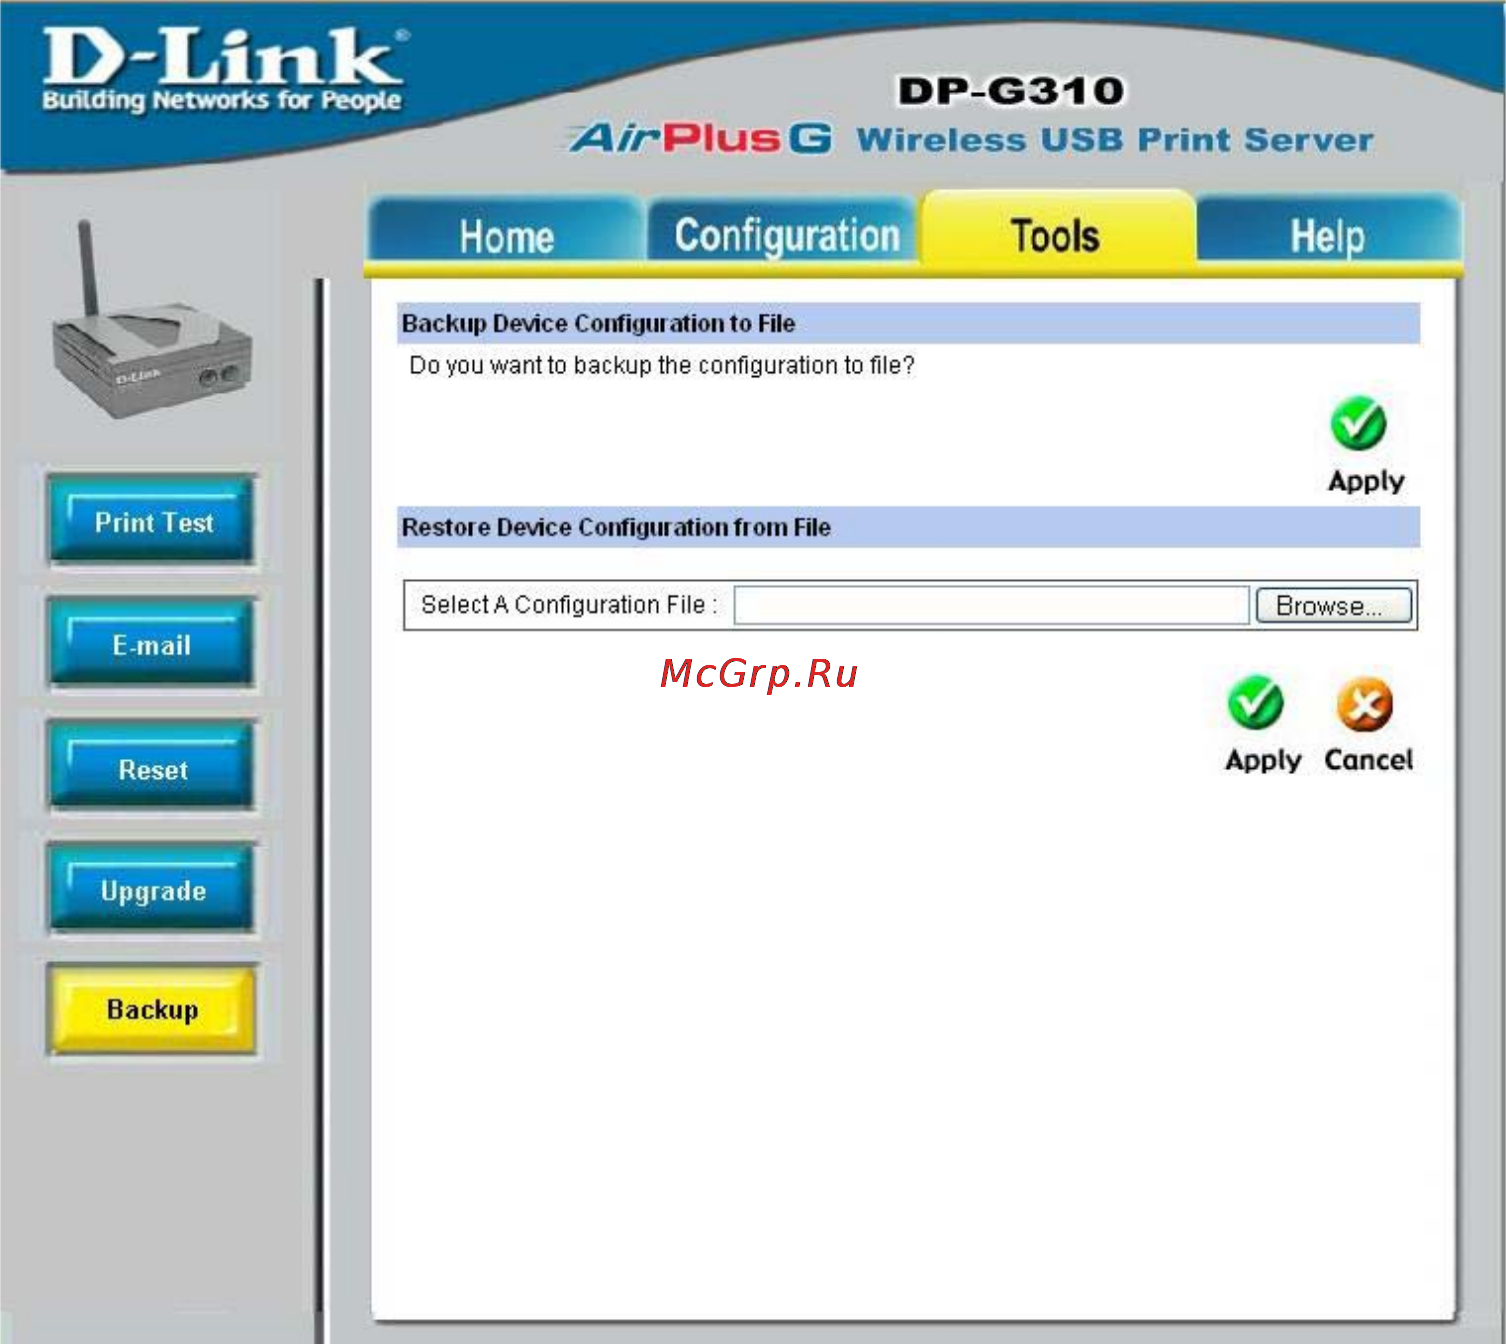Click the Reset sidebar button
Image resolution: width=1506 pixels, height=1344 pixels.
point(152,767)
